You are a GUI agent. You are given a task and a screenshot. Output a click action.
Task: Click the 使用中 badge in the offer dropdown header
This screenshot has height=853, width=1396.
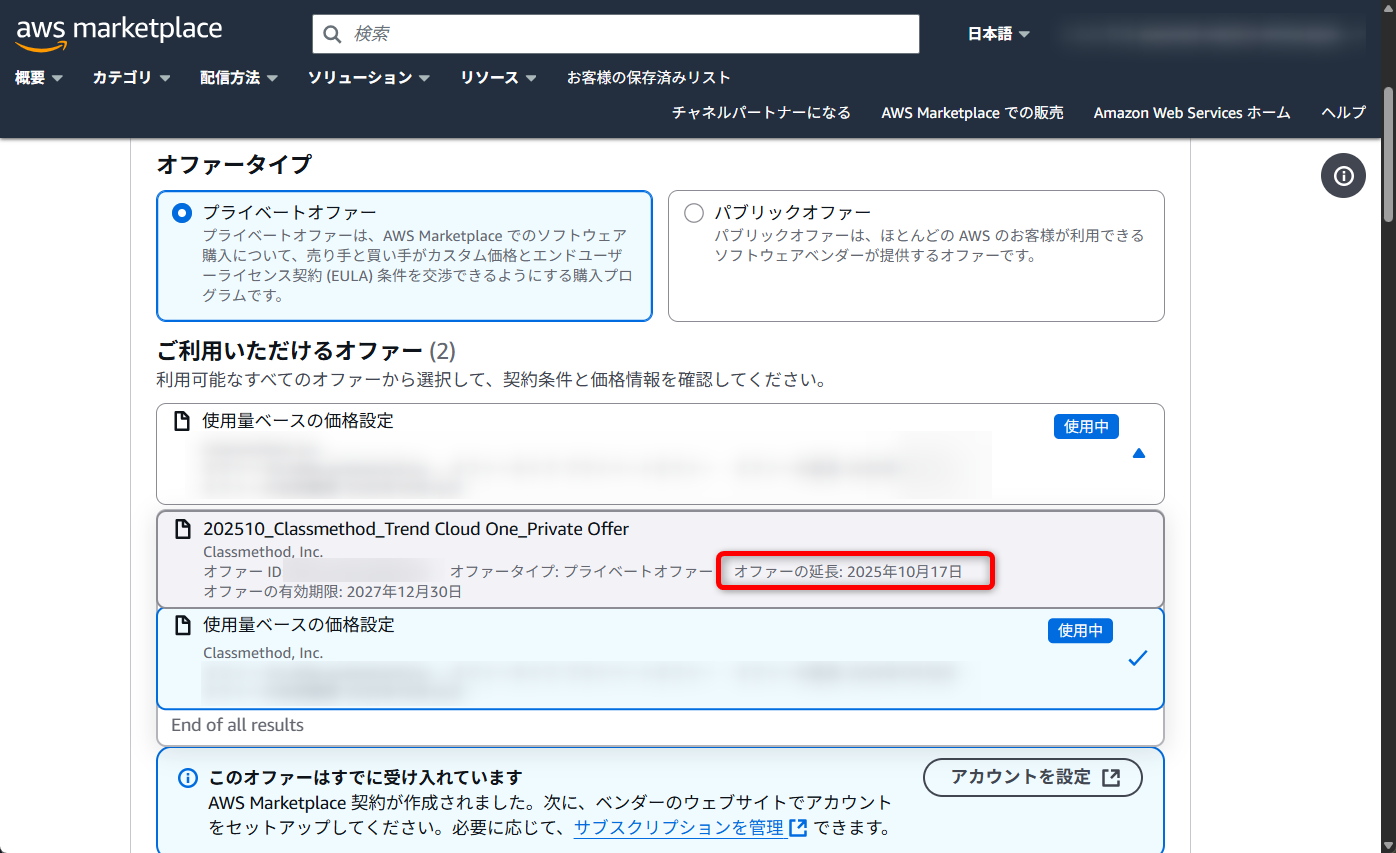pos(1086,426)
